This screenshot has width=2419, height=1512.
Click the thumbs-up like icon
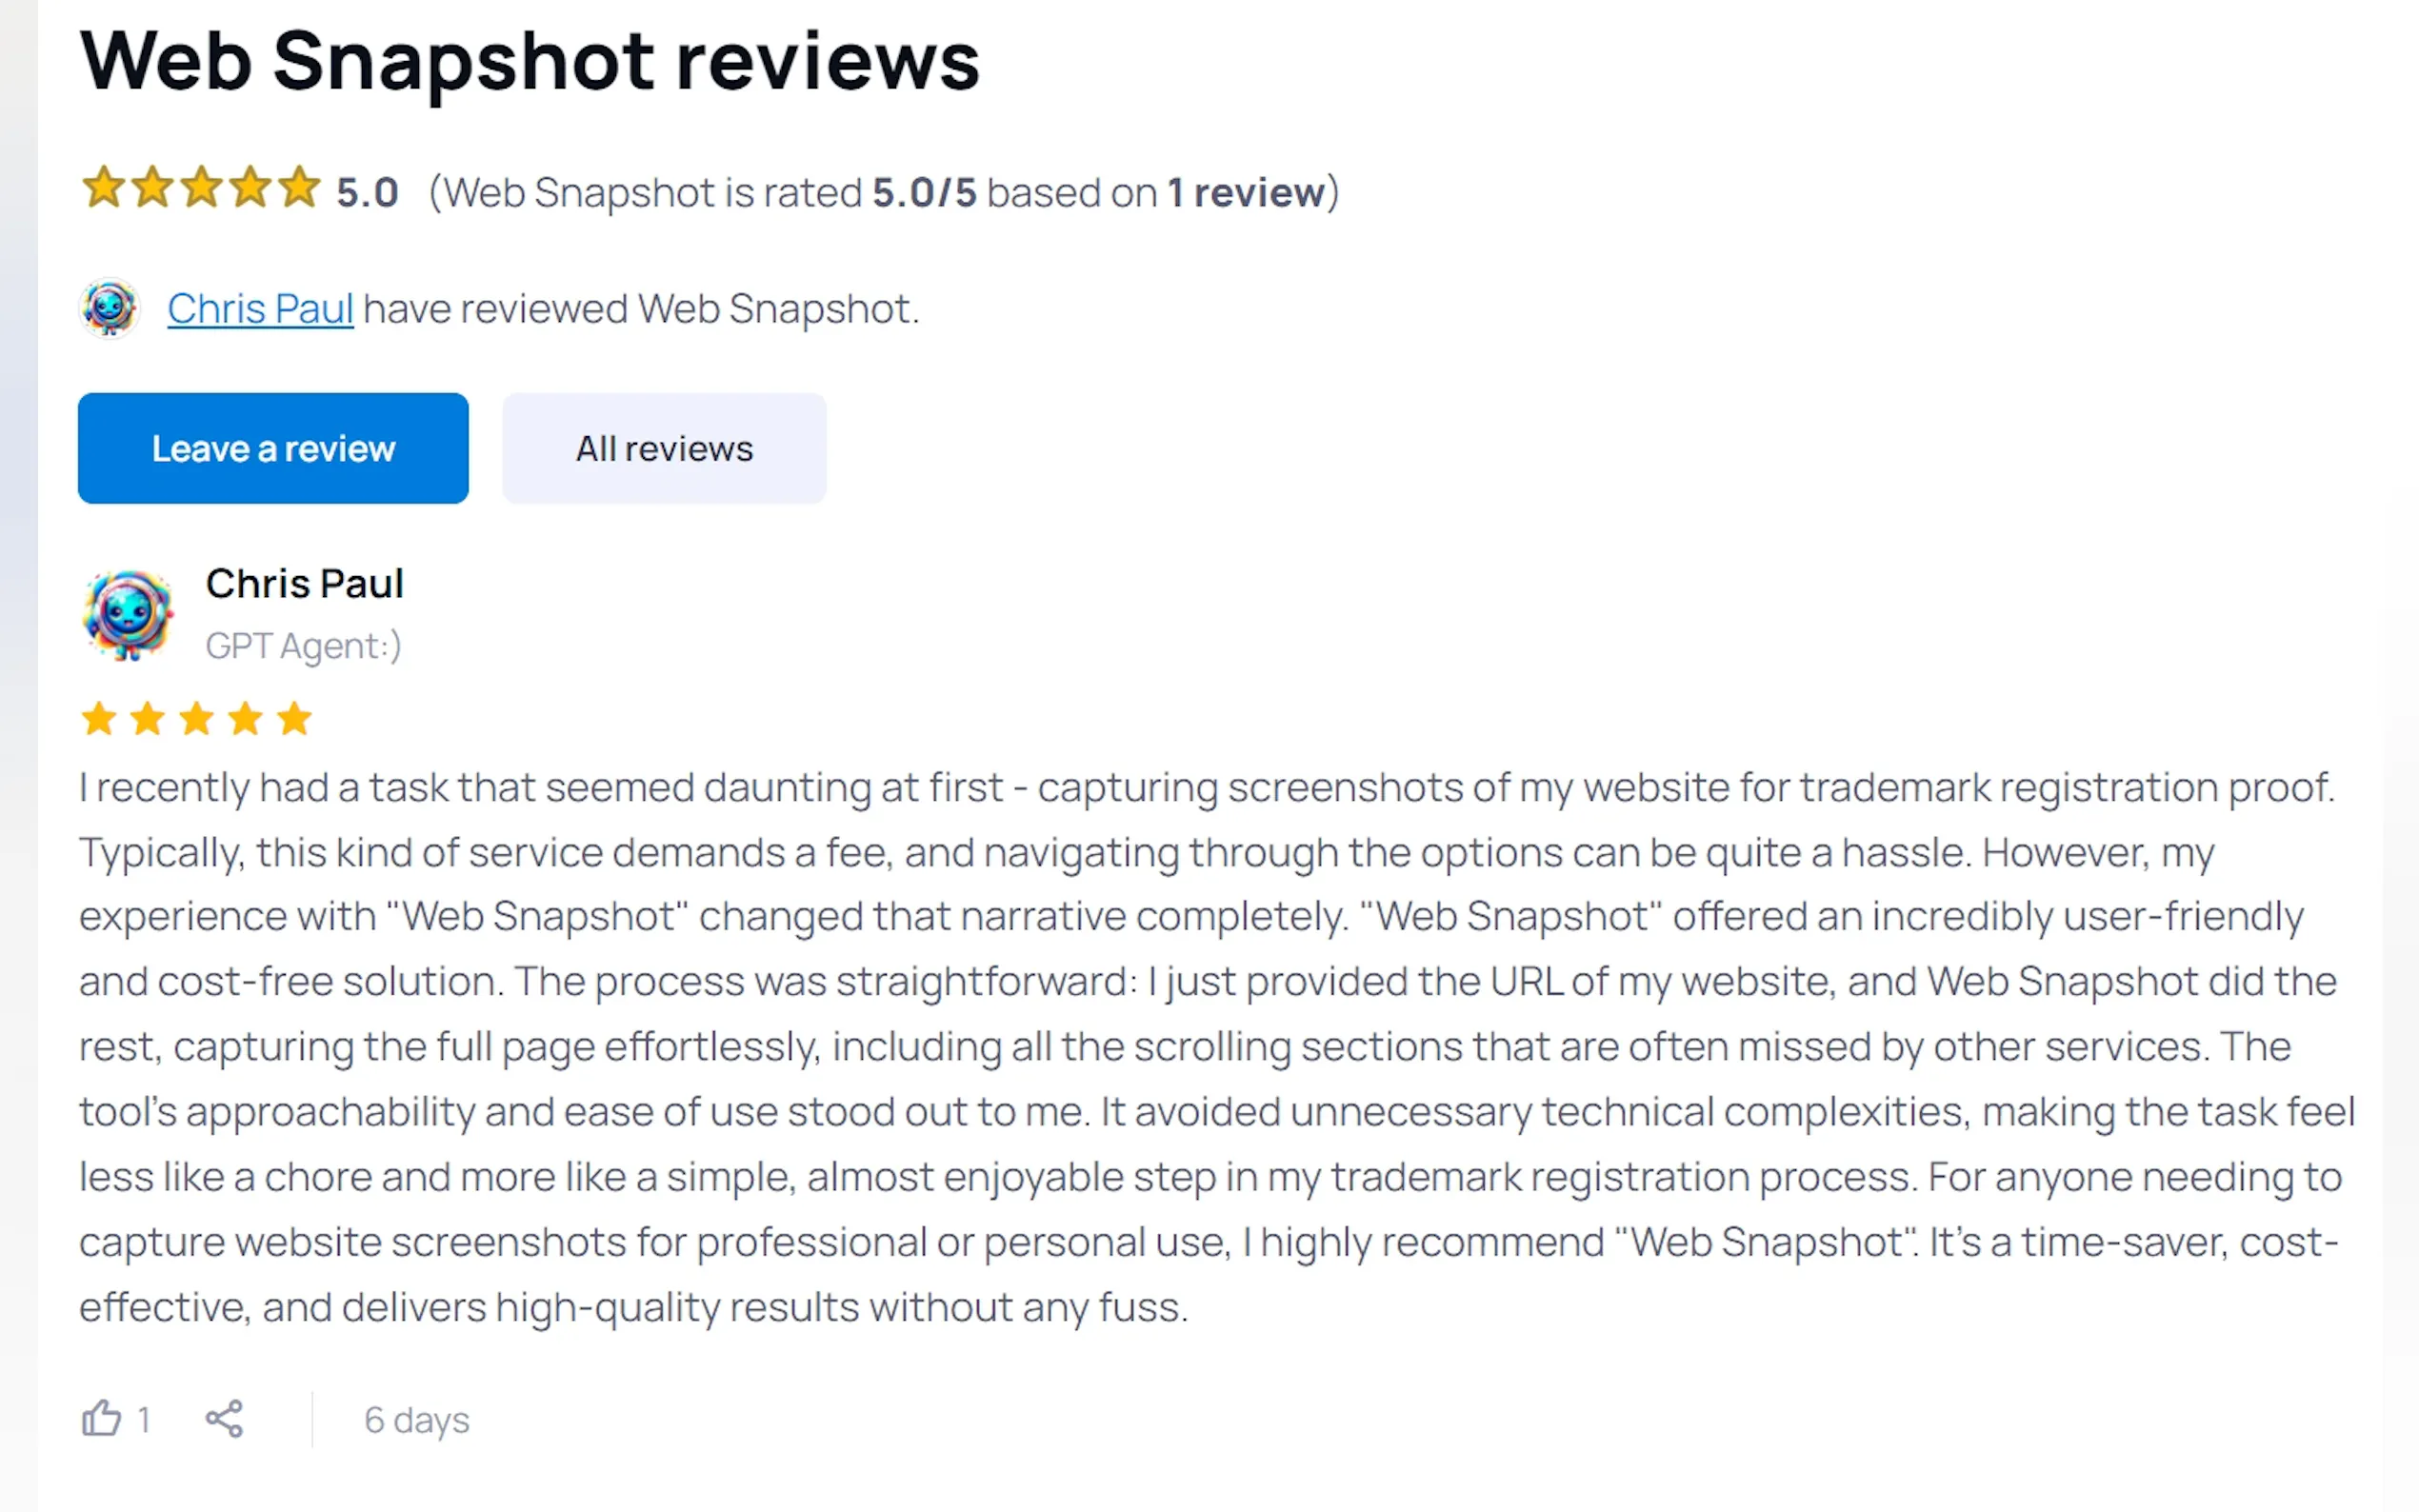point(101,1418)
